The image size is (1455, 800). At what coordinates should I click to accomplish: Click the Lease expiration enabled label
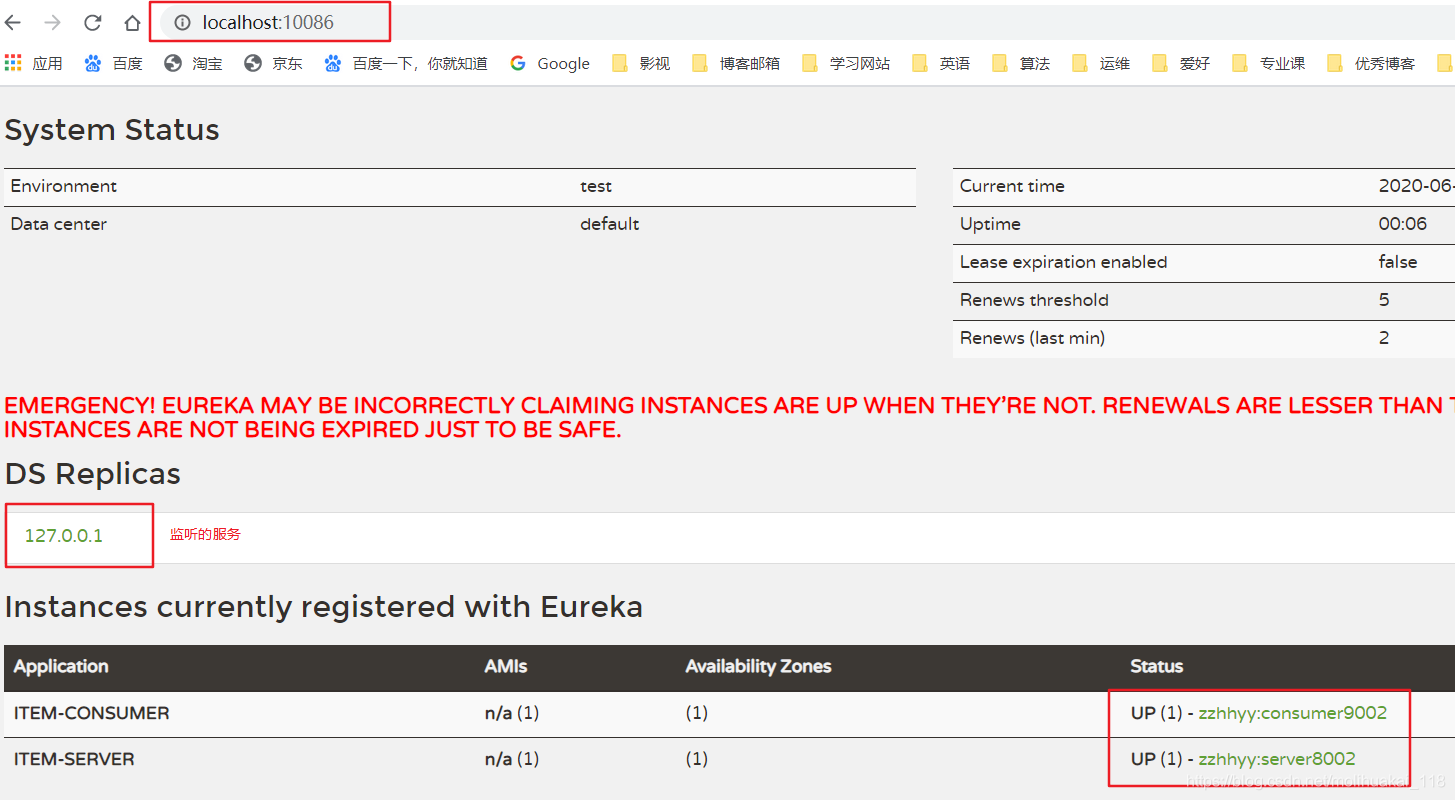tap(1064, 262)
